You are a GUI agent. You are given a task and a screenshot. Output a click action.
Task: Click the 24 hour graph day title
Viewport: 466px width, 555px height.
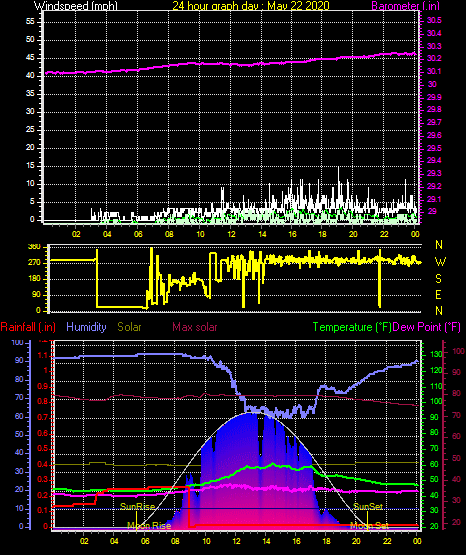coord(251,6)
